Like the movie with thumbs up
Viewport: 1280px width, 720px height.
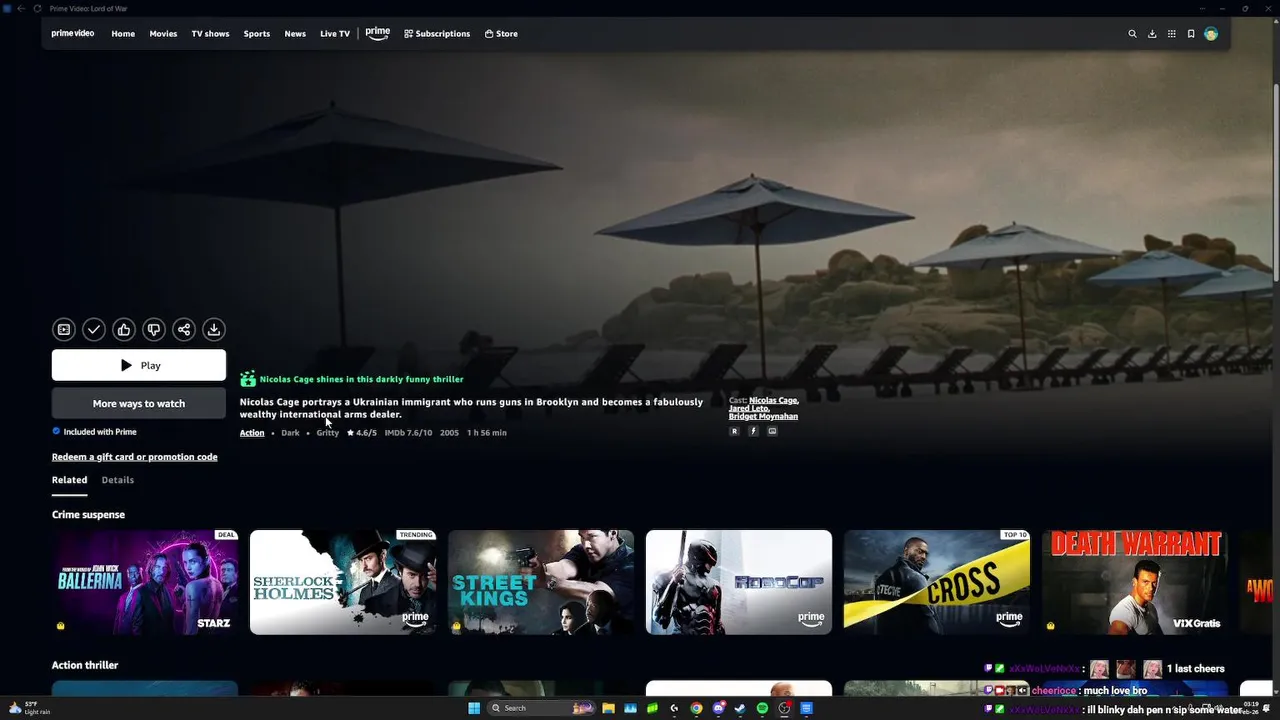click(x=124, y=329)
